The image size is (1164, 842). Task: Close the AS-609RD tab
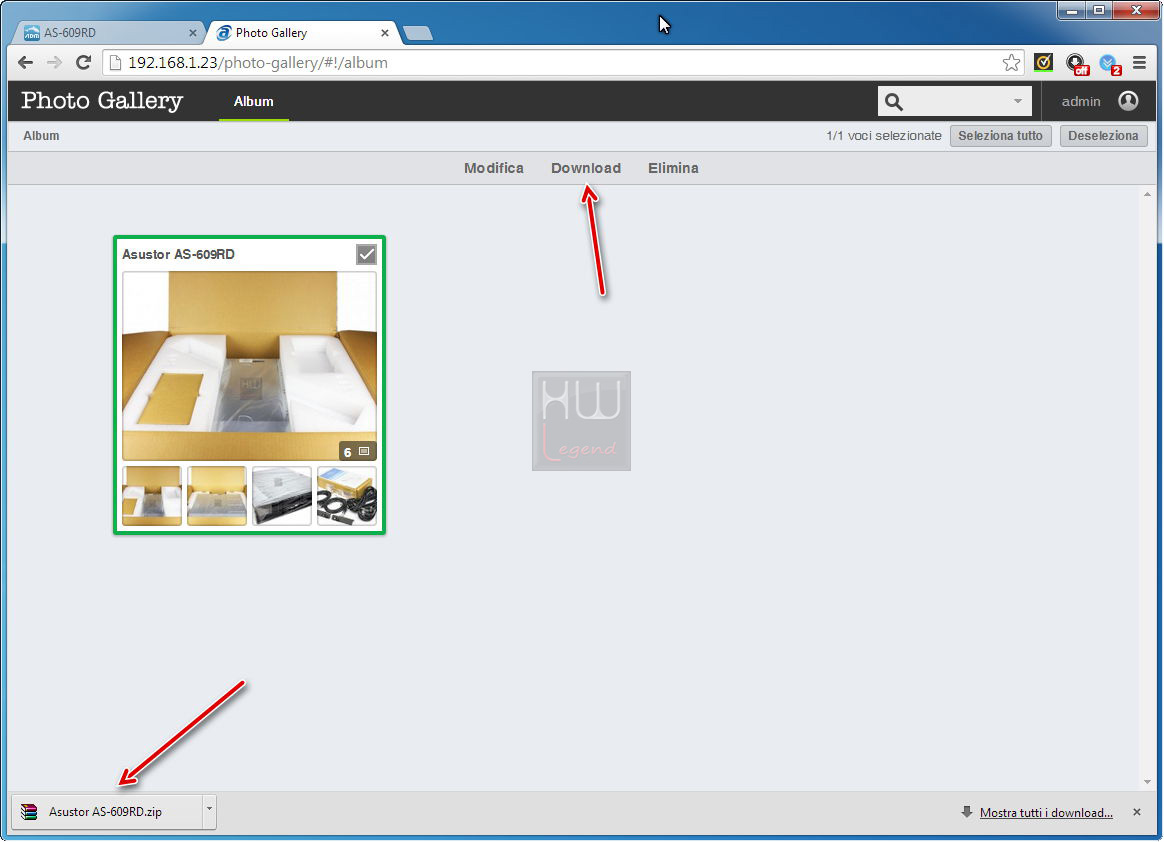(x=193, y=33)
